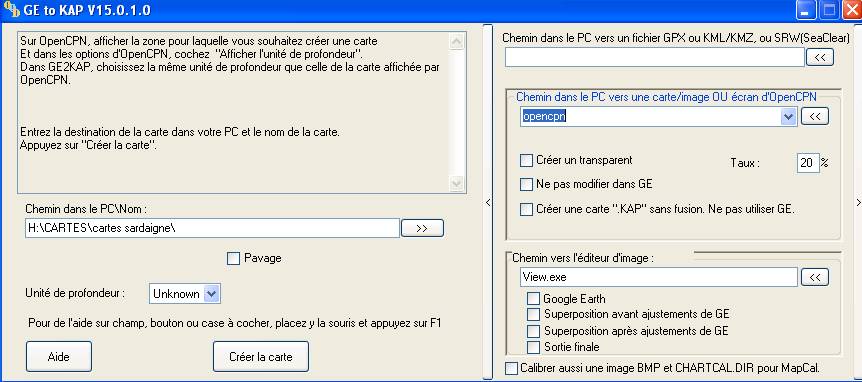This screenshot has width=862, height=382.
Task: Collapse the panel using the left < arrow
Action: click(488, 203)
